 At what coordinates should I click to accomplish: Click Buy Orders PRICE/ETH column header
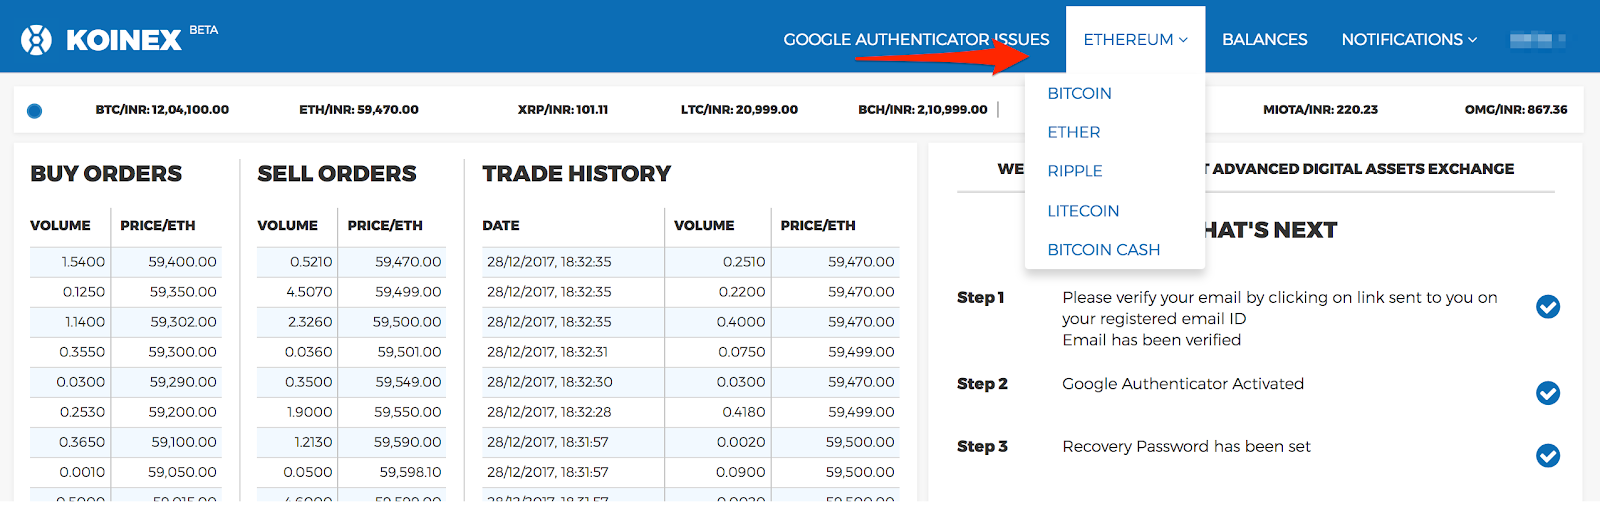tap(158, 226)
